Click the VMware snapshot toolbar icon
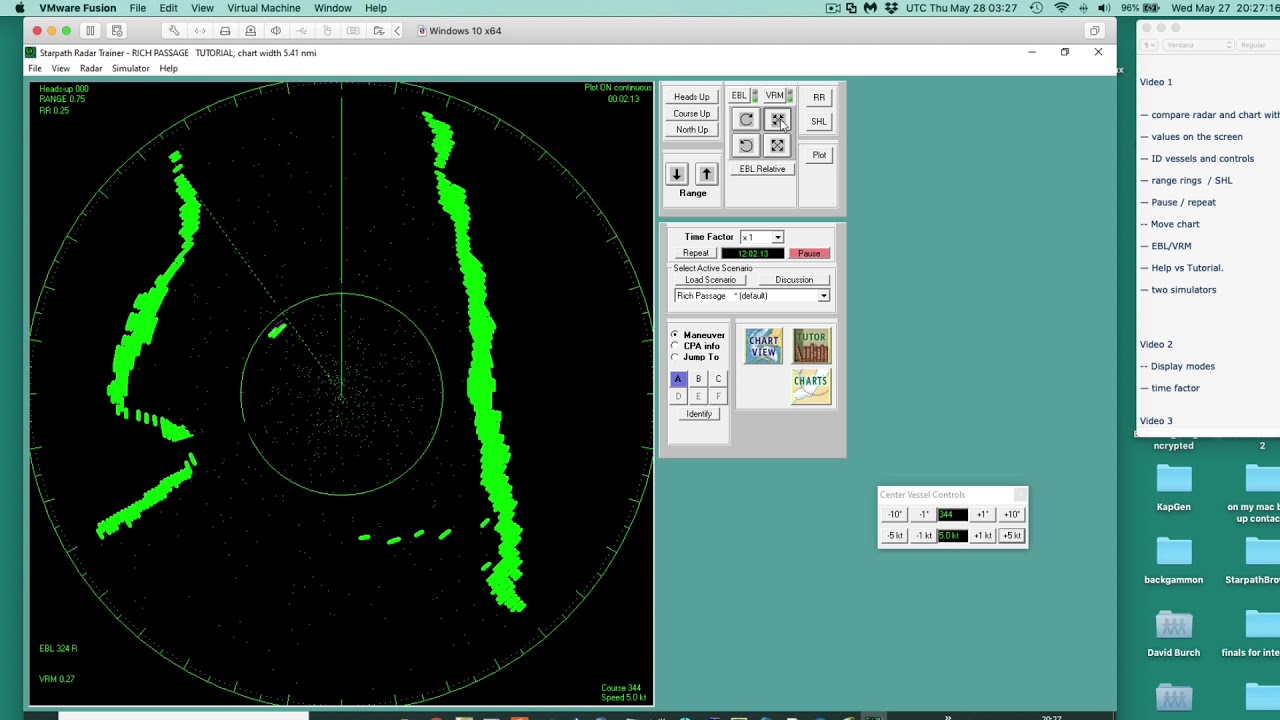Screen dimensions: 1280x720 point(116,31)
